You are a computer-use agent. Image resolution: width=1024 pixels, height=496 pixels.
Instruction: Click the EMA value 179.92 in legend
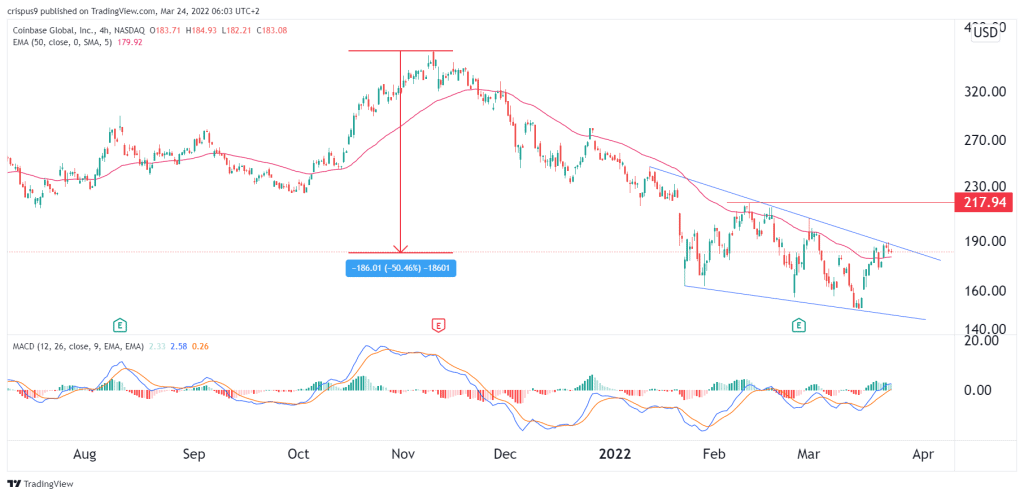(129, 42)
